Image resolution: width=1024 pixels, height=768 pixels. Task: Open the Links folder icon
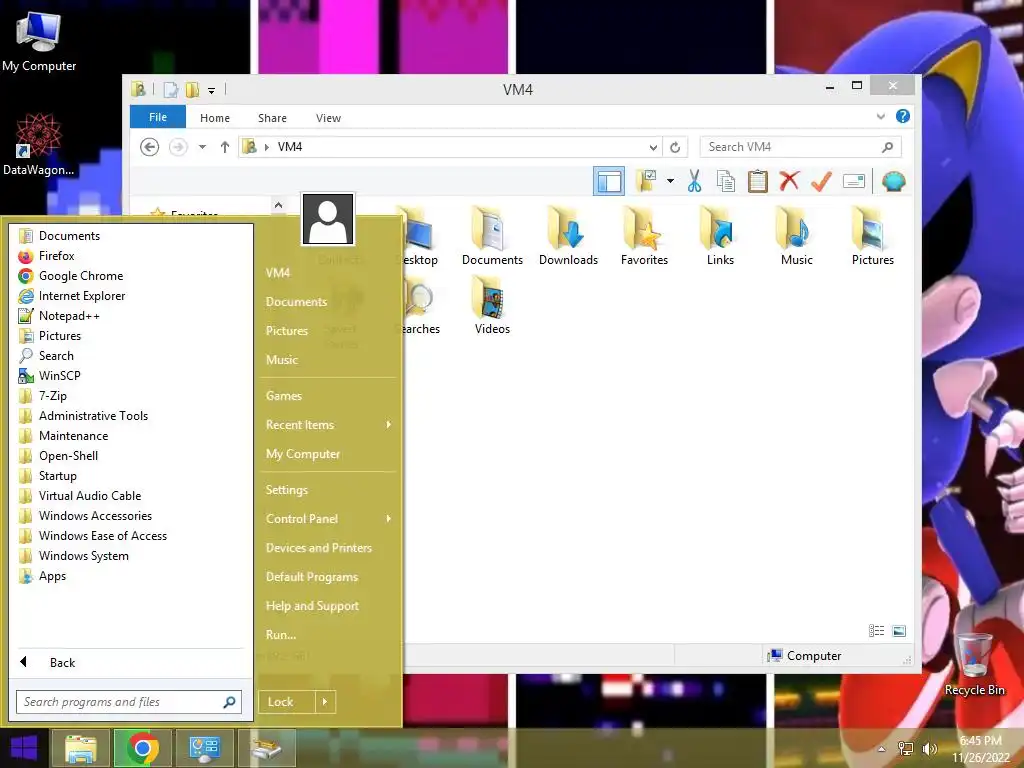(720, 236)
